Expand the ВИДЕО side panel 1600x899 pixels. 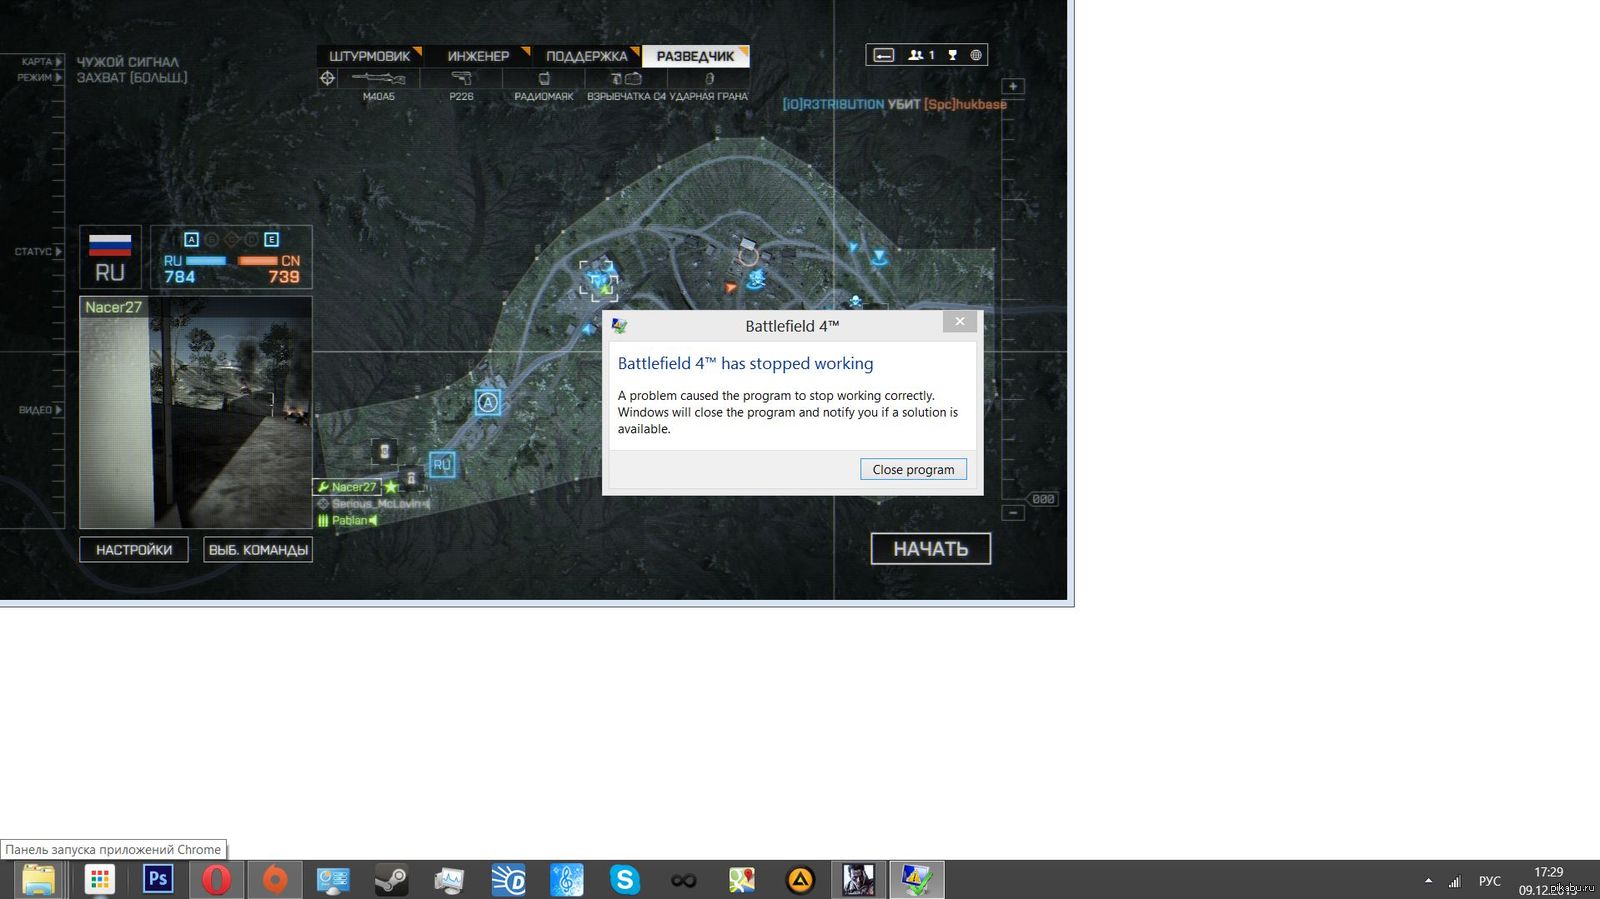(40, 410)
